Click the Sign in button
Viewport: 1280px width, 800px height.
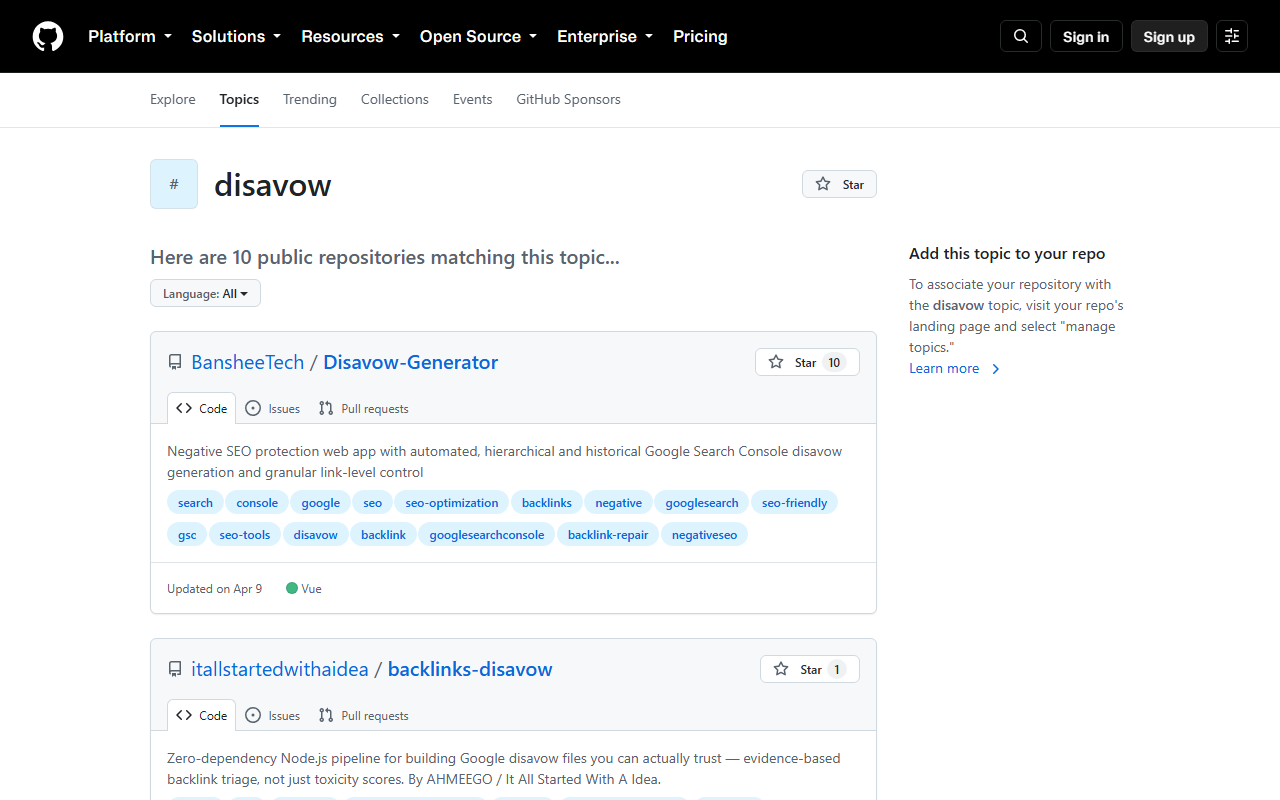(1086, 36)
